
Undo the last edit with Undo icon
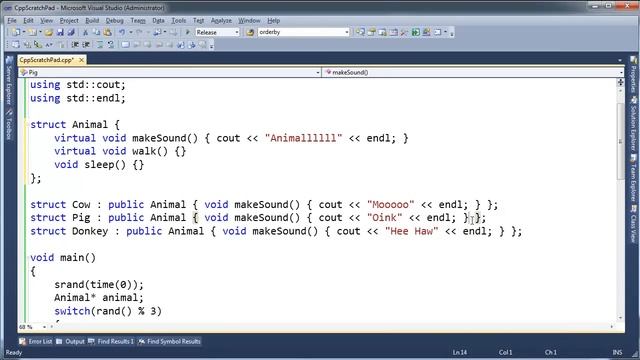point(122,32)
